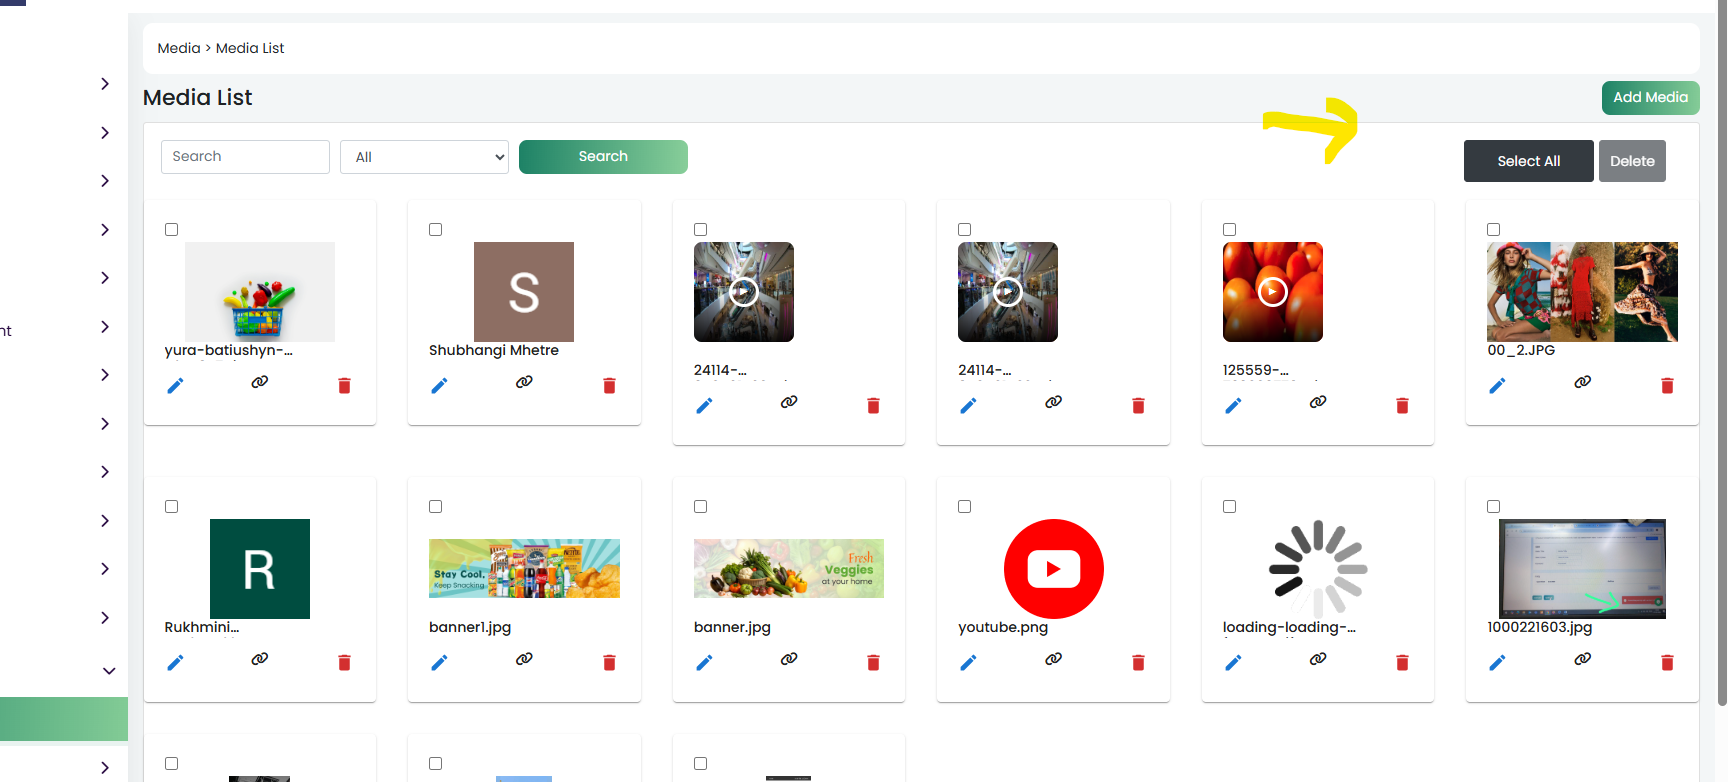Remove banner.jpg with trash icon
Viewport: 1728px width, 782px height.
click(873, 663)
